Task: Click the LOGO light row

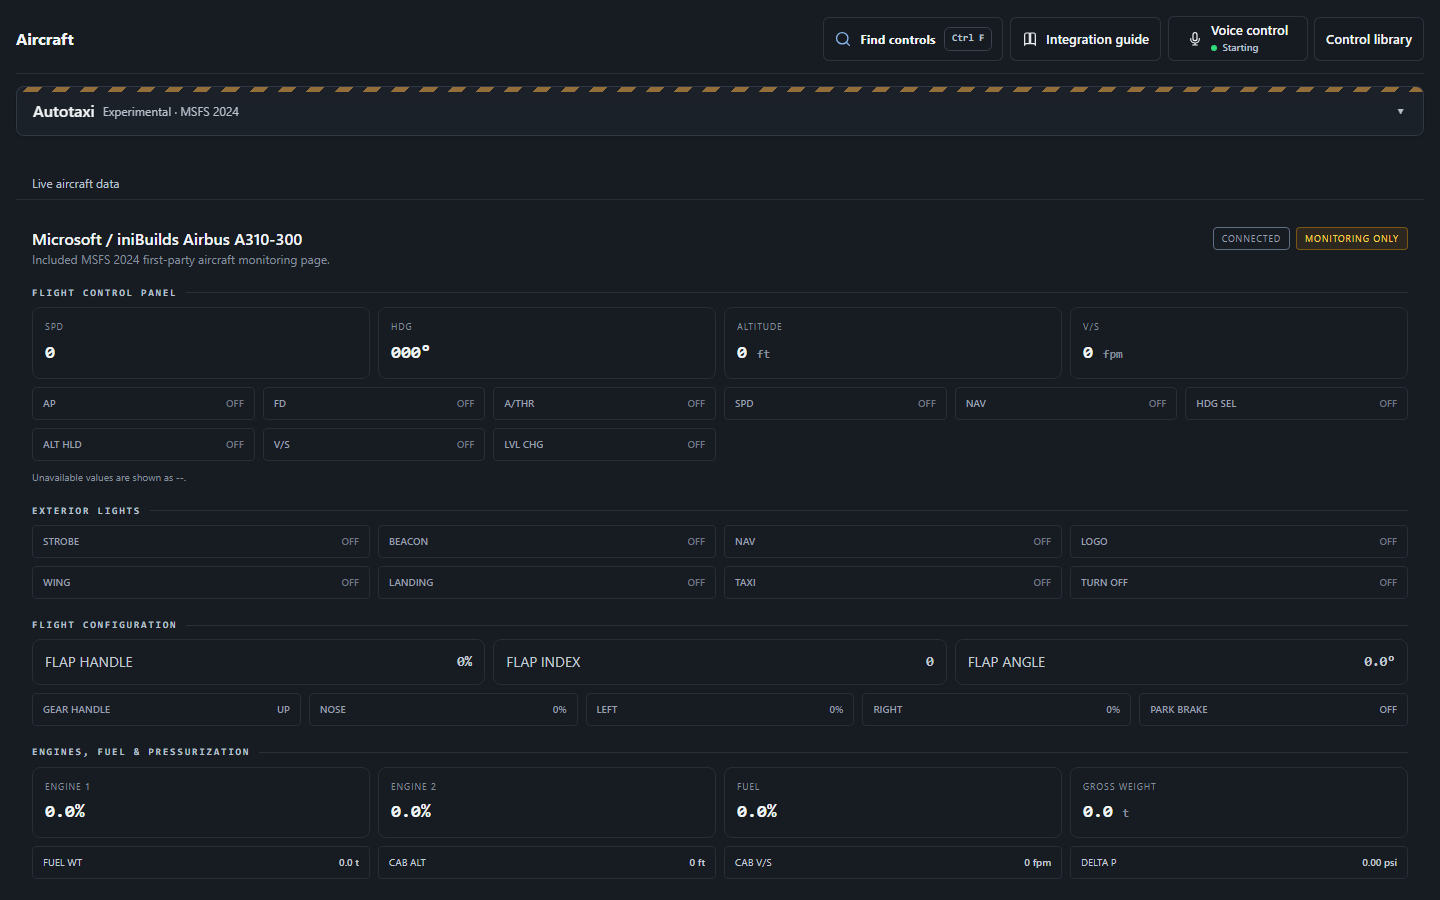Action: pos(1239,542)
